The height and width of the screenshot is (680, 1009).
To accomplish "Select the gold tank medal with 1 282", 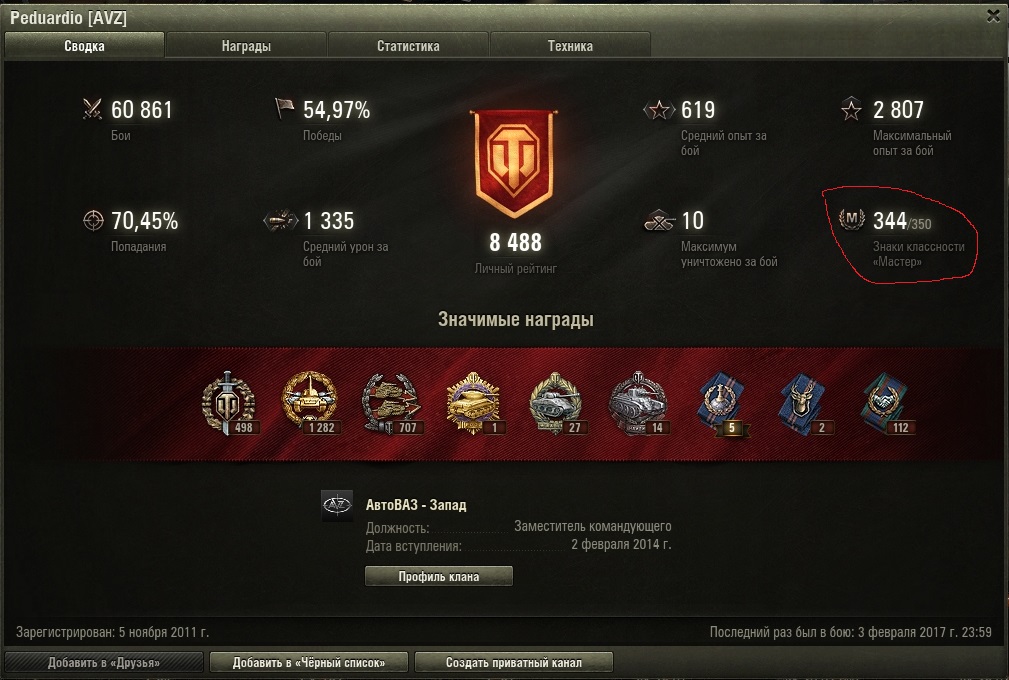I will pos(311,403).
